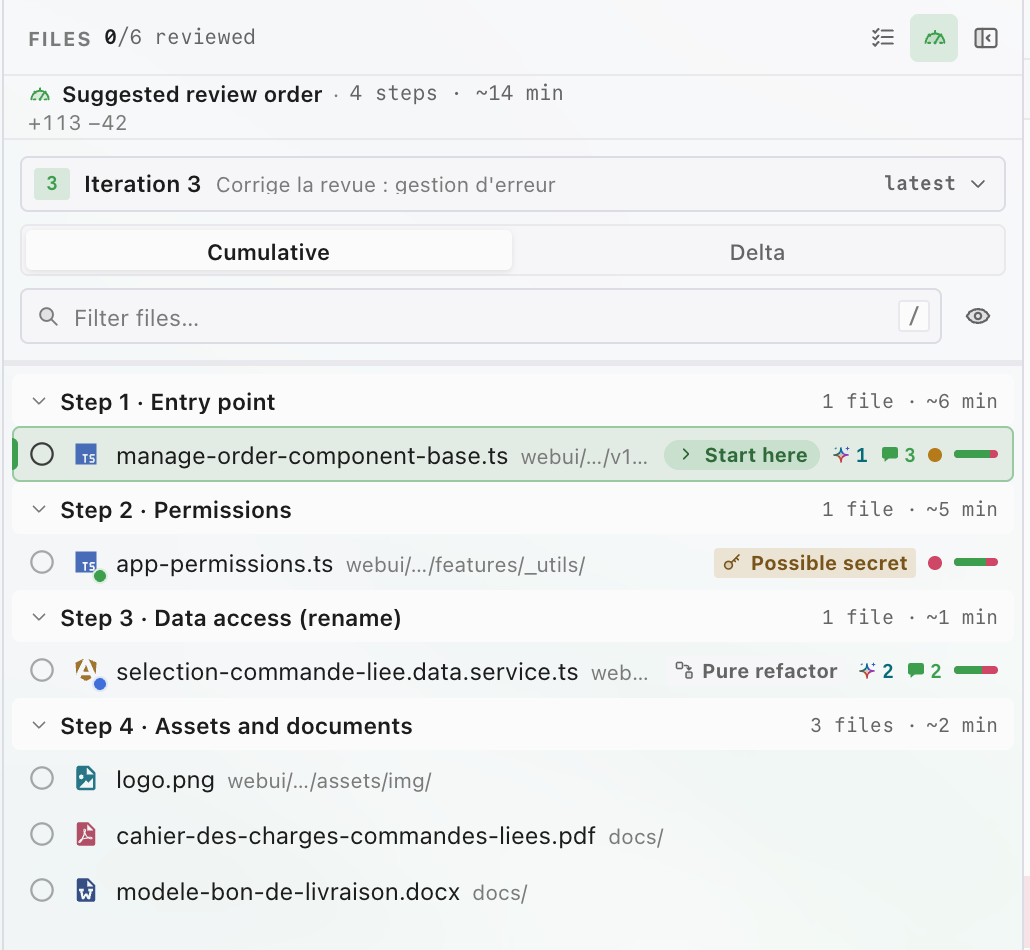1030x950 pixels.
Task: Collapse Step 3 Data access section
Action: 39,618
